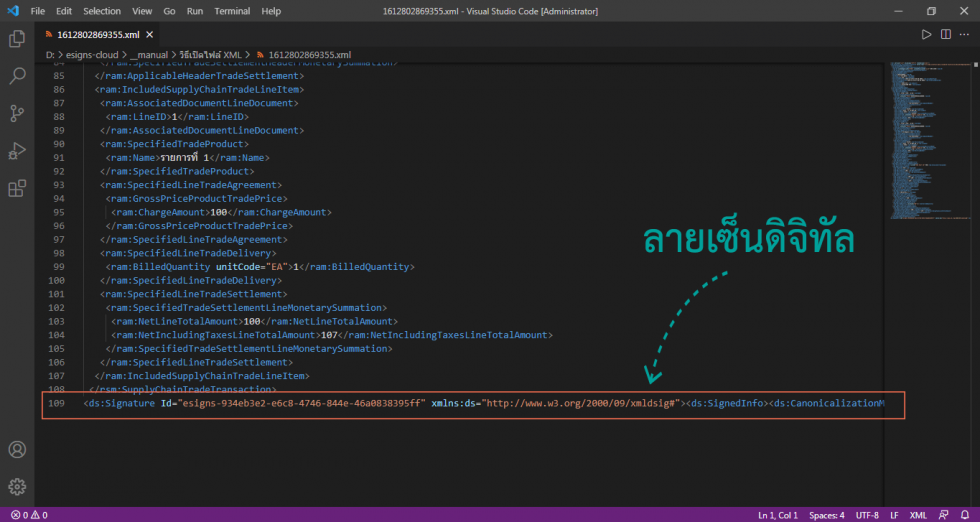Click the ram:SpecifiedTradeProduct opening tag on line 90
980x522 pixels.
click(174, 144)
